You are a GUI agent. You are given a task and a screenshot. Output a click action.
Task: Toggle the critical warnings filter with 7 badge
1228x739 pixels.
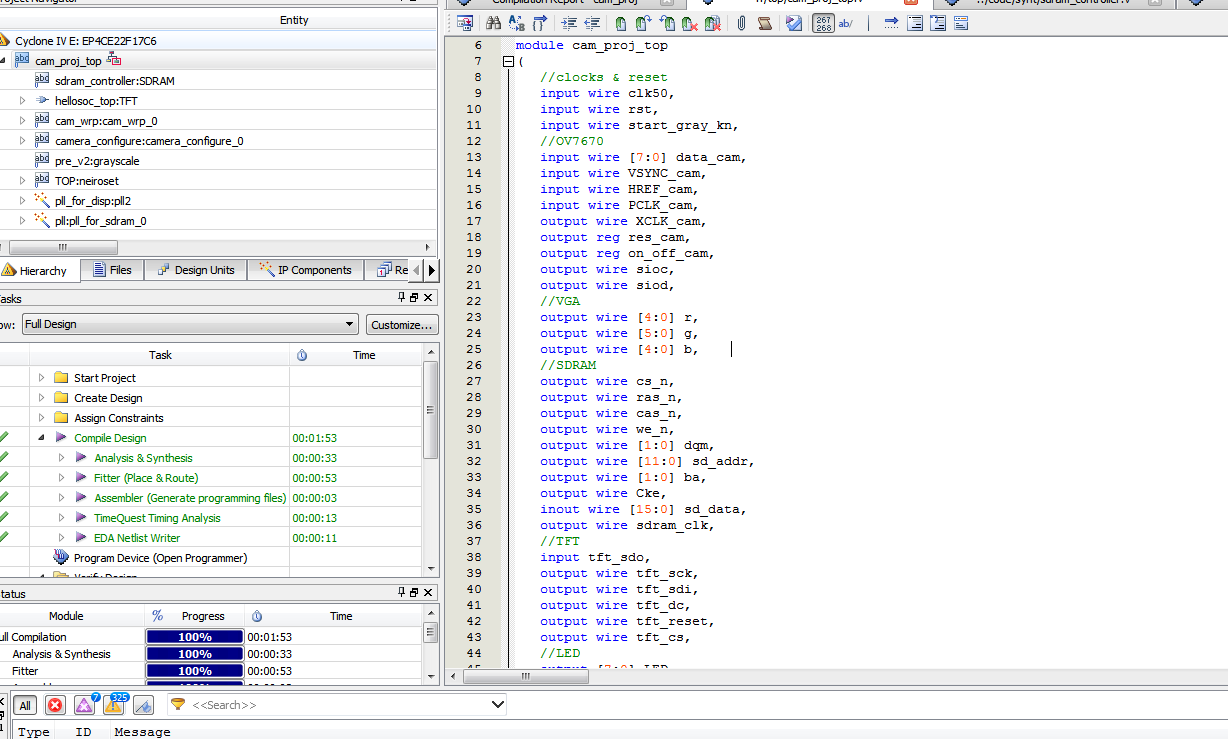[x=85, y=705]
